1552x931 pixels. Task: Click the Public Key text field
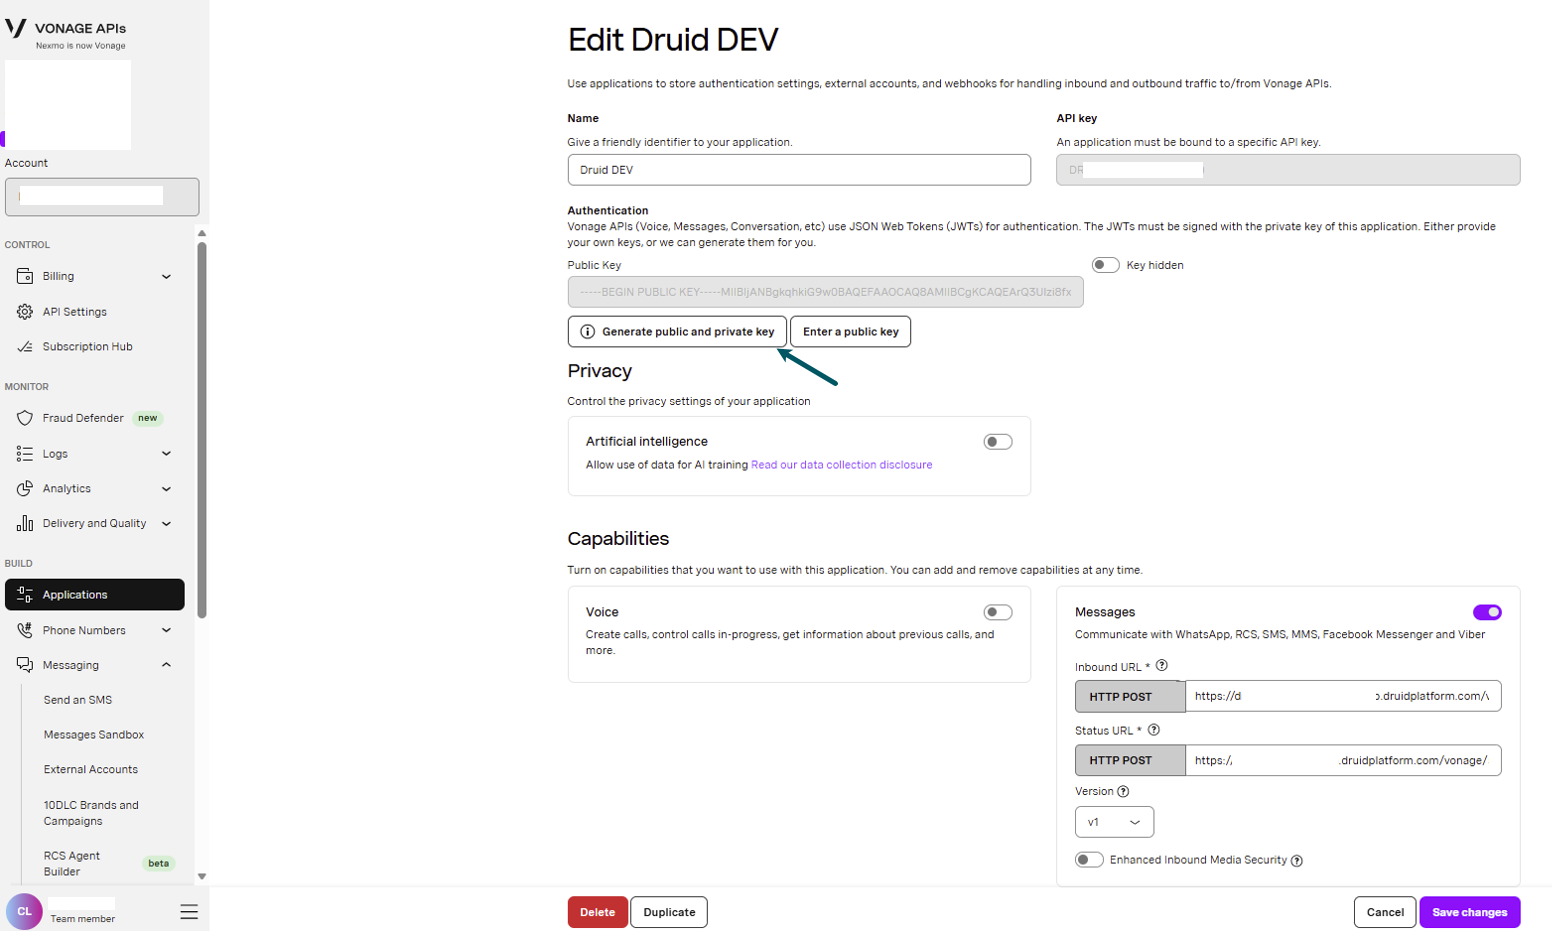click(x=826, y=292)
